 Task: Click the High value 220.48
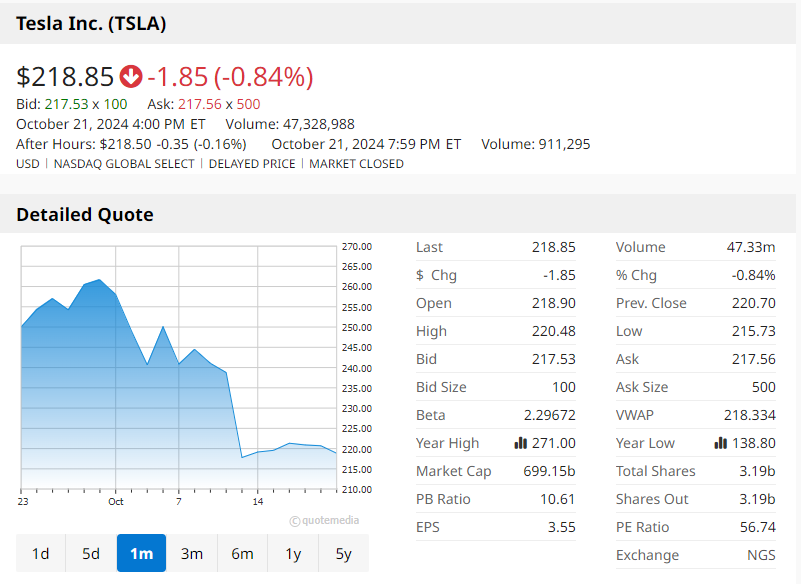tap(553, 331)
